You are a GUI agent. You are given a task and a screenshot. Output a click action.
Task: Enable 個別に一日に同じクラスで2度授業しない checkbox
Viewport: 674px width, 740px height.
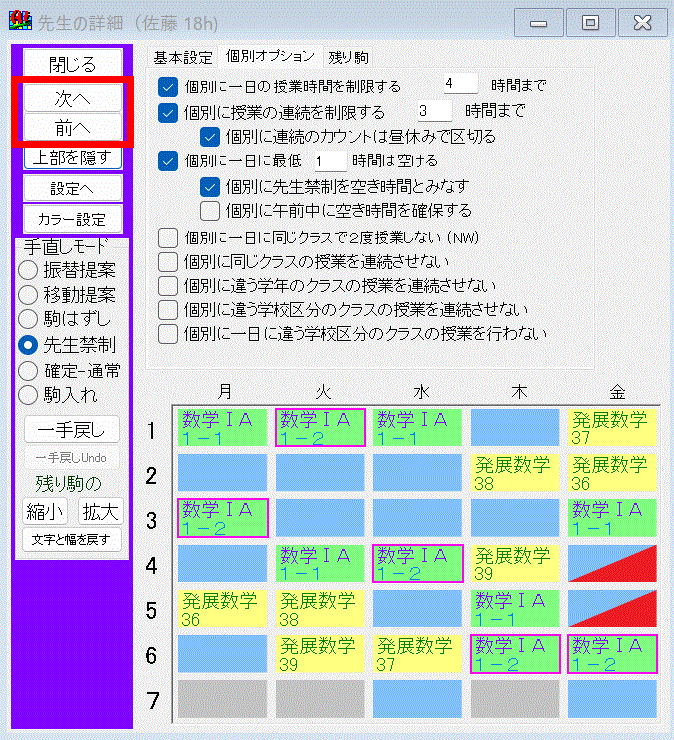(x=168, y=238)
